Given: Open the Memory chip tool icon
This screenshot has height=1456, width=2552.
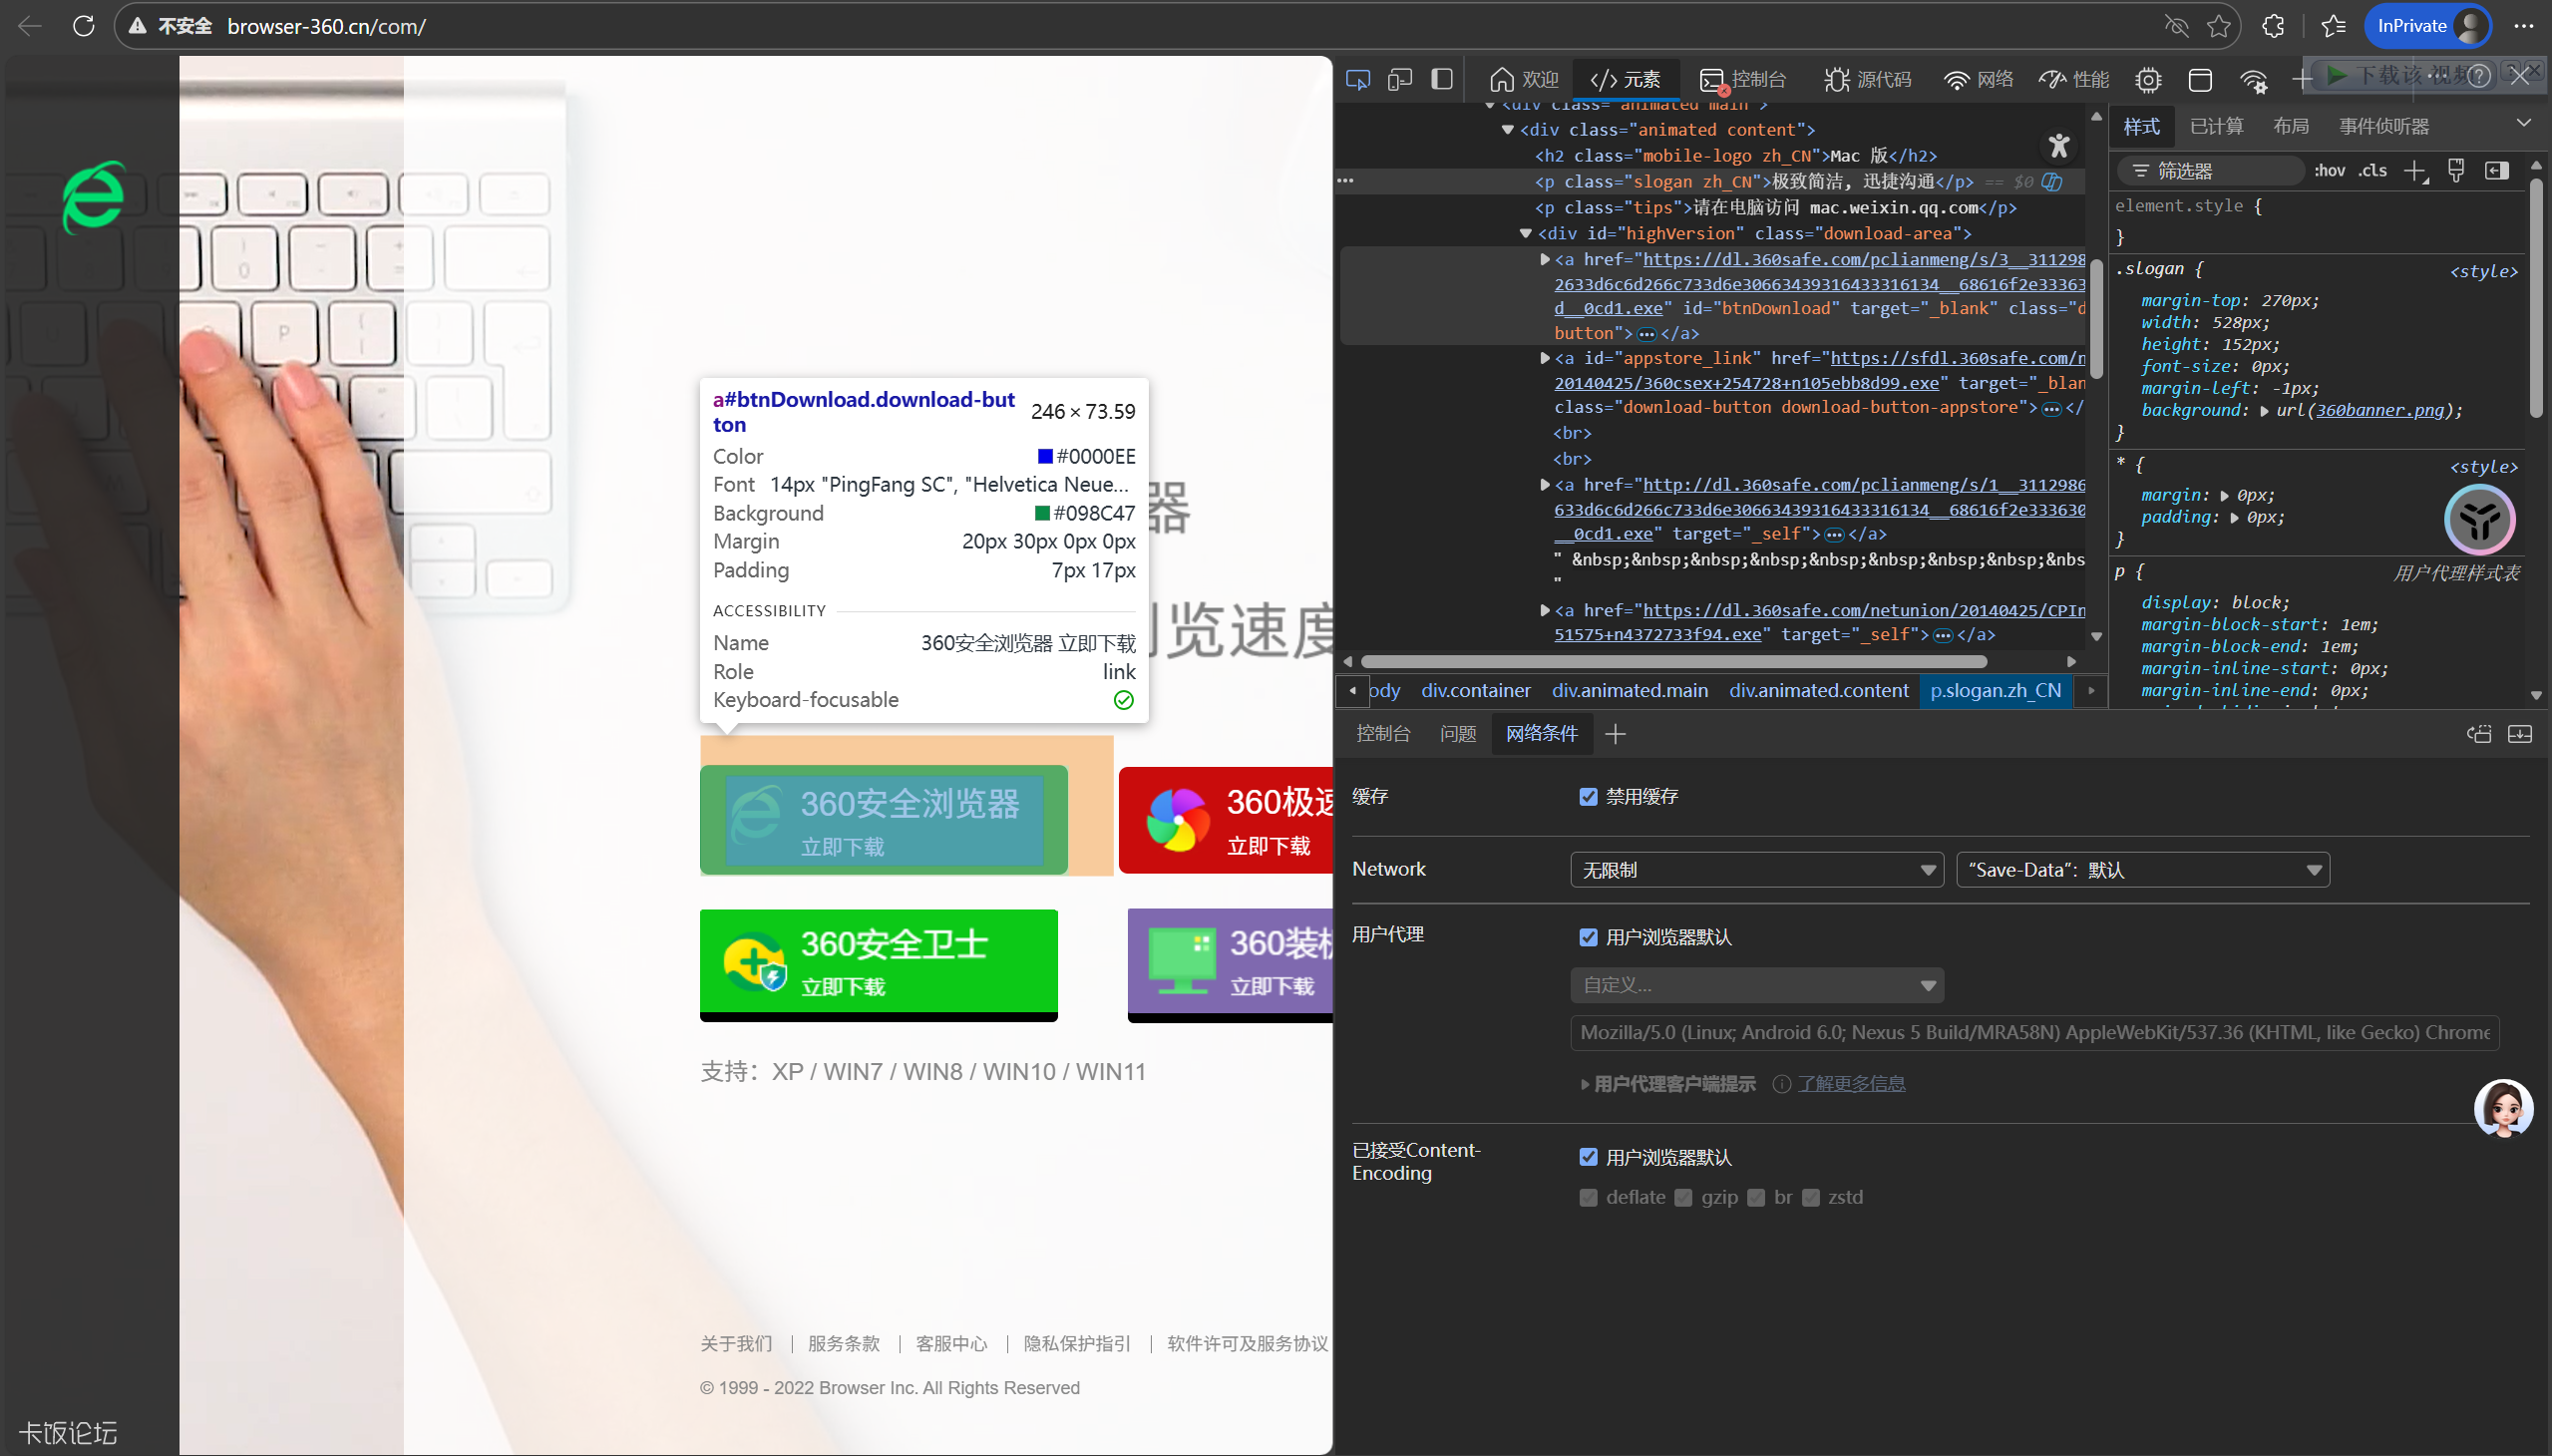Looking at the screenshot, I should pyautogui.click(x=2147, y=80).
